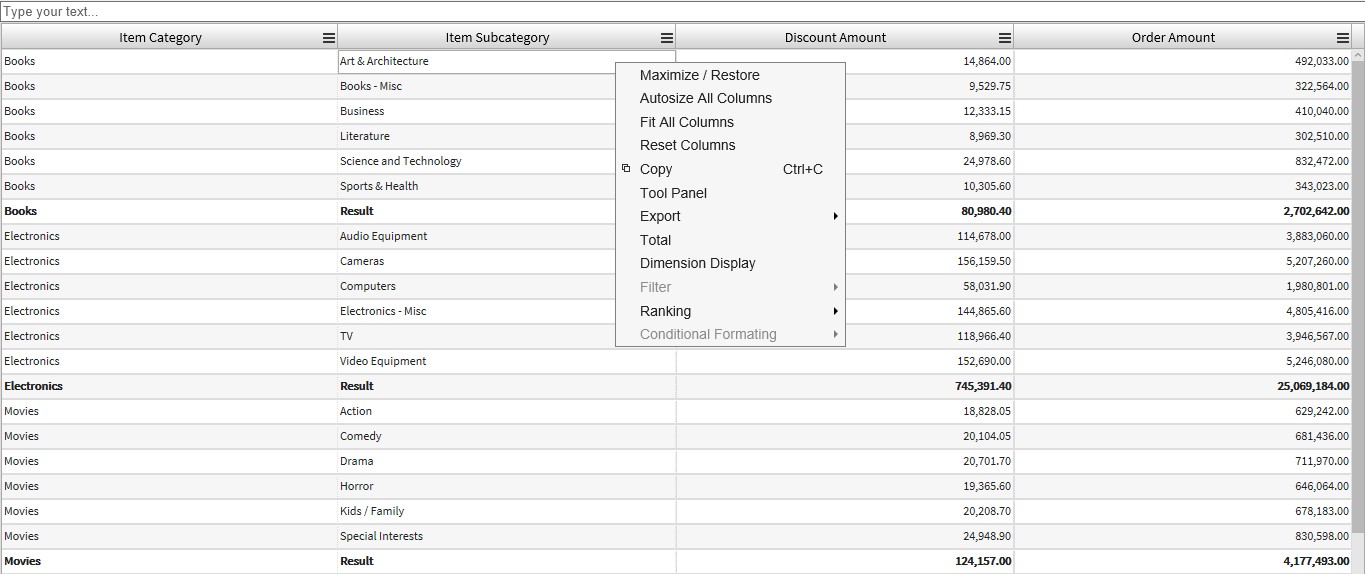Open Dimension Display option
The image size is (1365, 574).
[x=697, y=263]
